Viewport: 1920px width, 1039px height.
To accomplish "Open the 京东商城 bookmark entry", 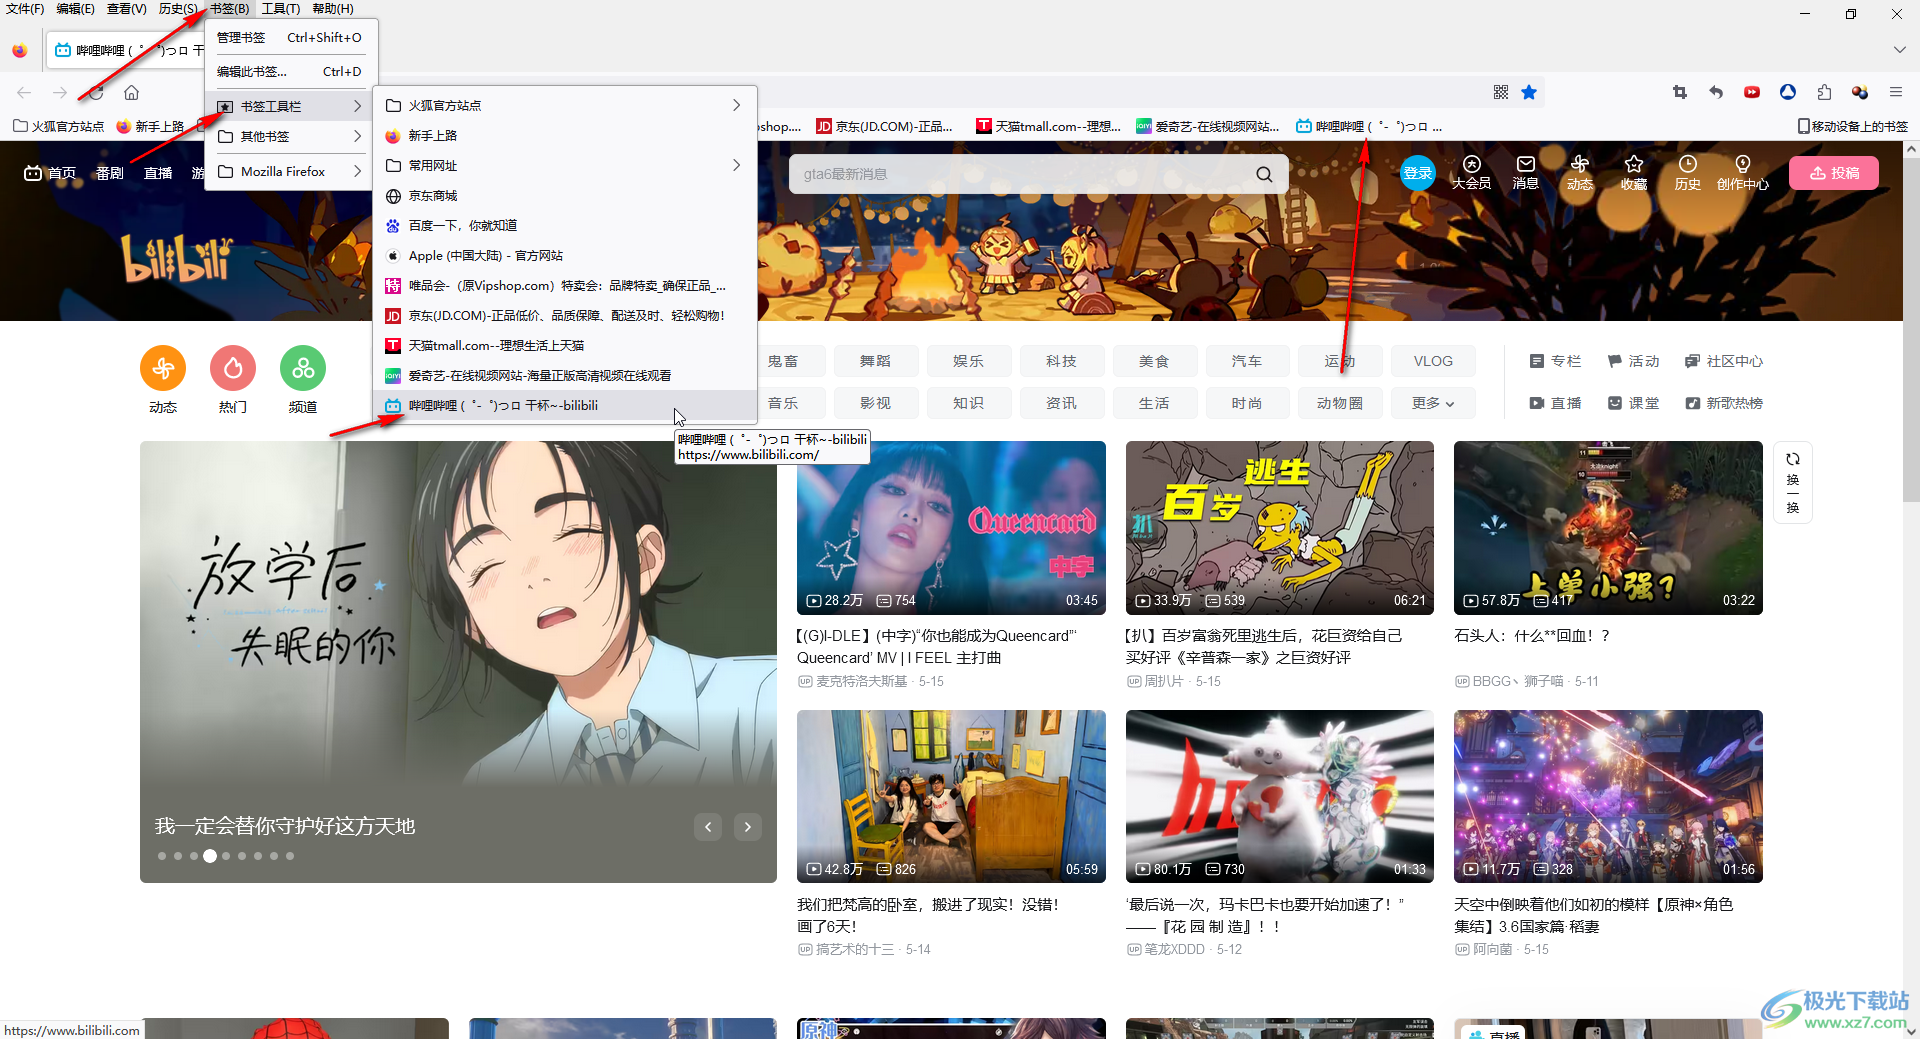I will click(x=564, y=195).
